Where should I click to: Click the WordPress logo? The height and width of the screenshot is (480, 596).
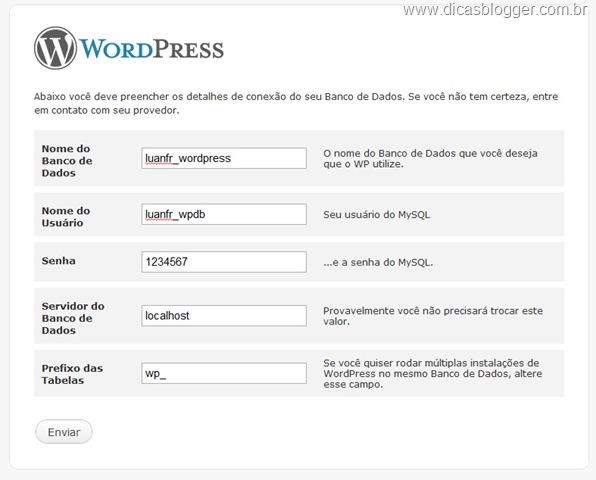129,48
